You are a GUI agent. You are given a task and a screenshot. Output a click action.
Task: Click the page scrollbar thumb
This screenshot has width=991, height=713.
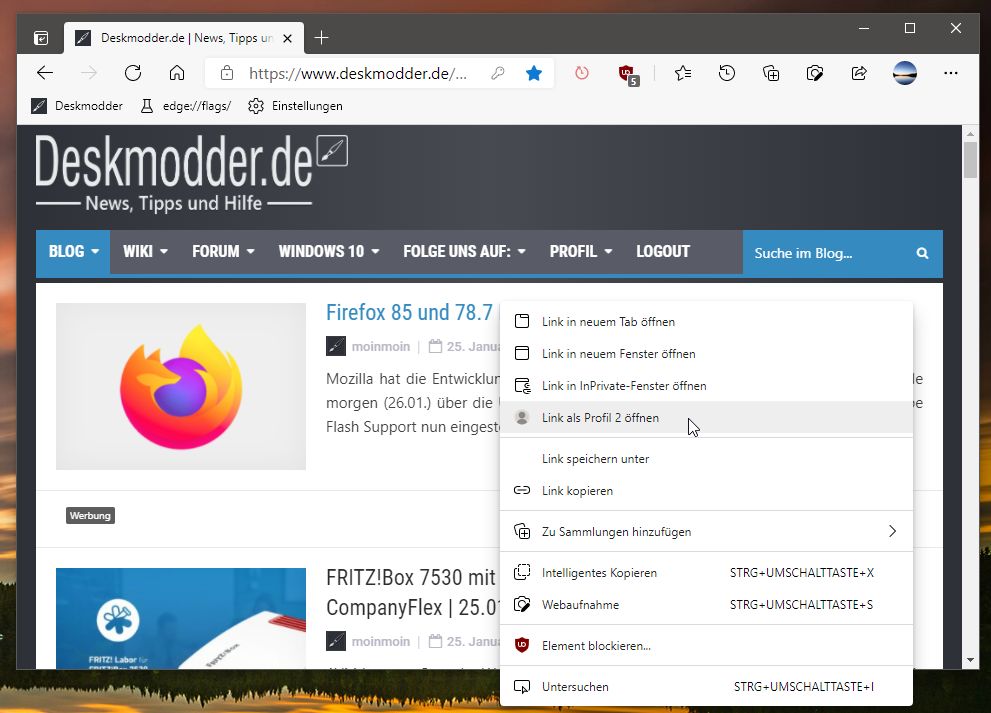coord(970,161)
